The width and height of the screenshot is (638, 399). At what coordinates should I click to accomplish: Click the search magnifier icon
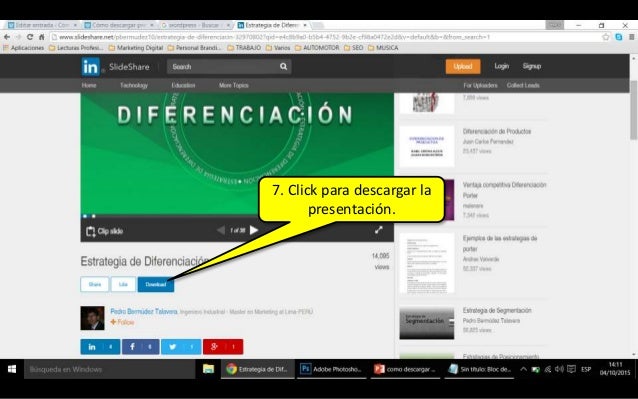[x=283, y=66]
